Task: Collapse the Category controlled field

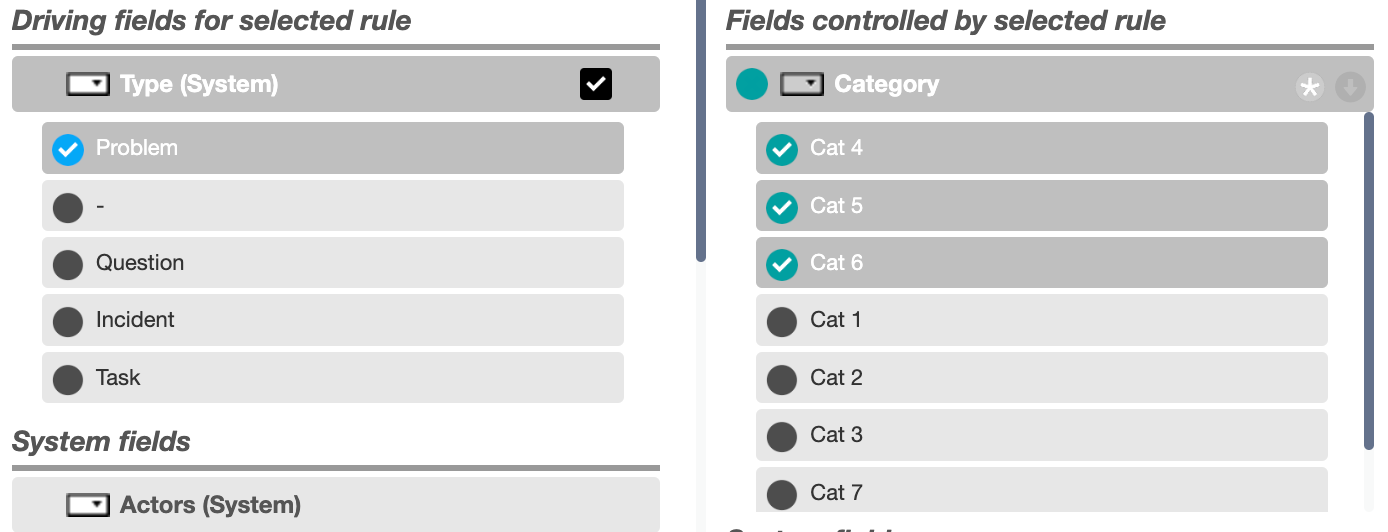Action: point(1050,84)
